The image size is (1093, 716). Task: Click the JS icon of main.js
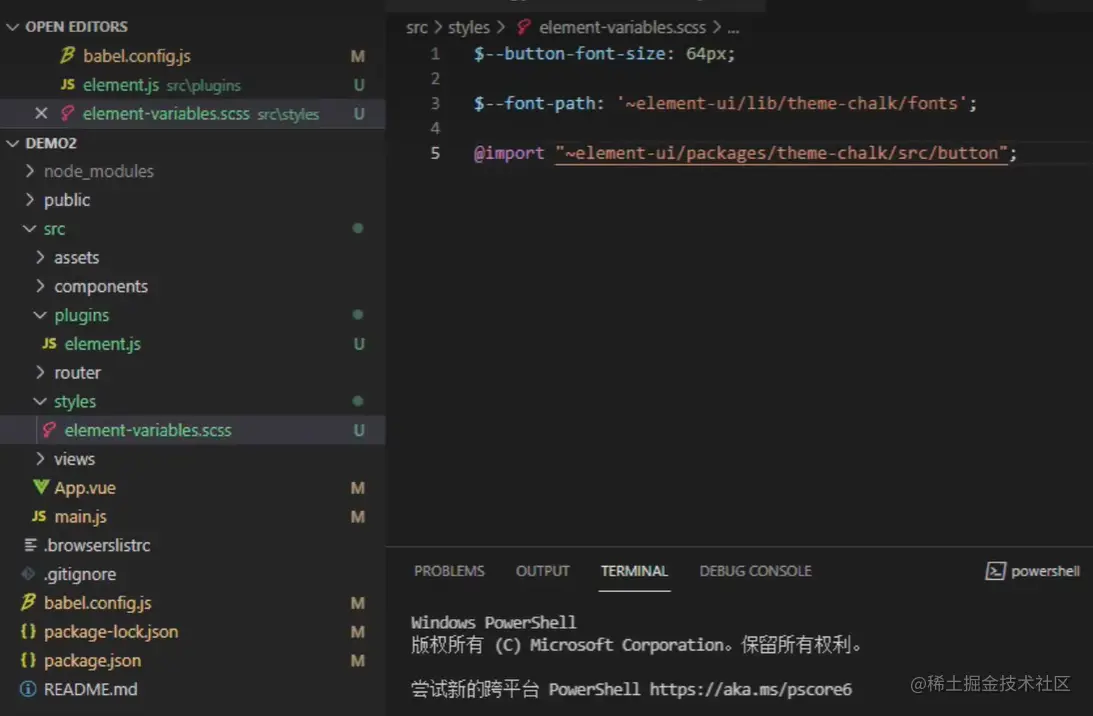click(x=39, y=516)
